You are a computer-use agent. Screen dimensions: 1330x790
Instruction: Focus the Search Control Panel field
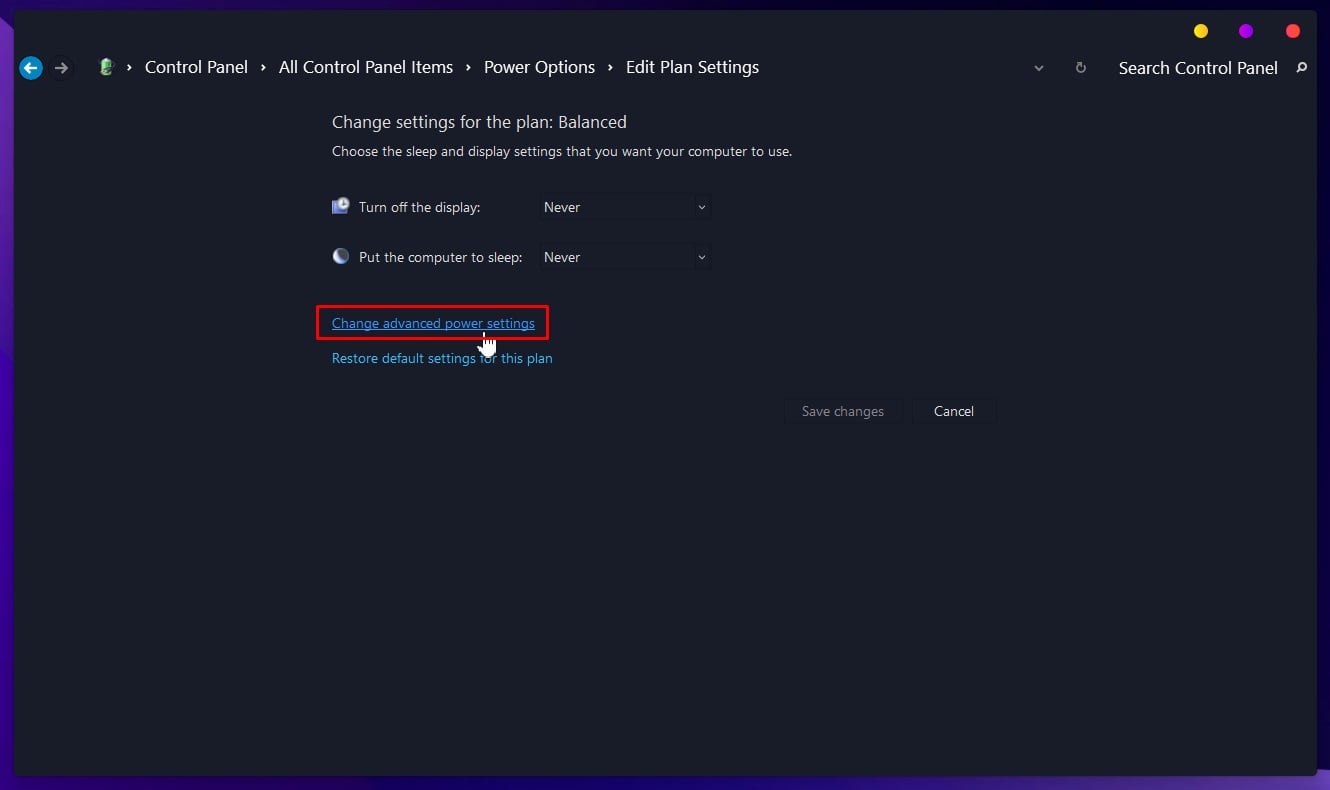pos(1197,68)
